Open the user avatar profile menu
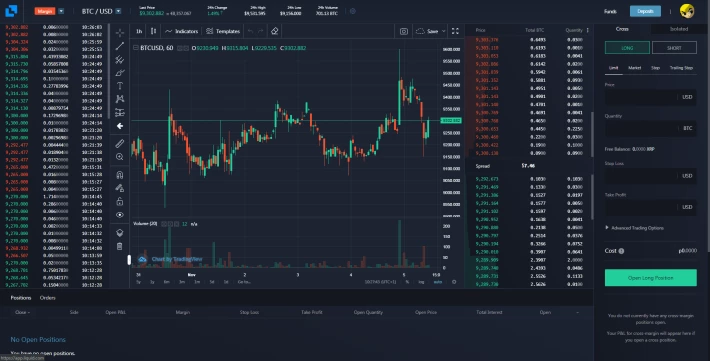Image resolution: width=710 pixels, height=361 pixels. [687, 11]
